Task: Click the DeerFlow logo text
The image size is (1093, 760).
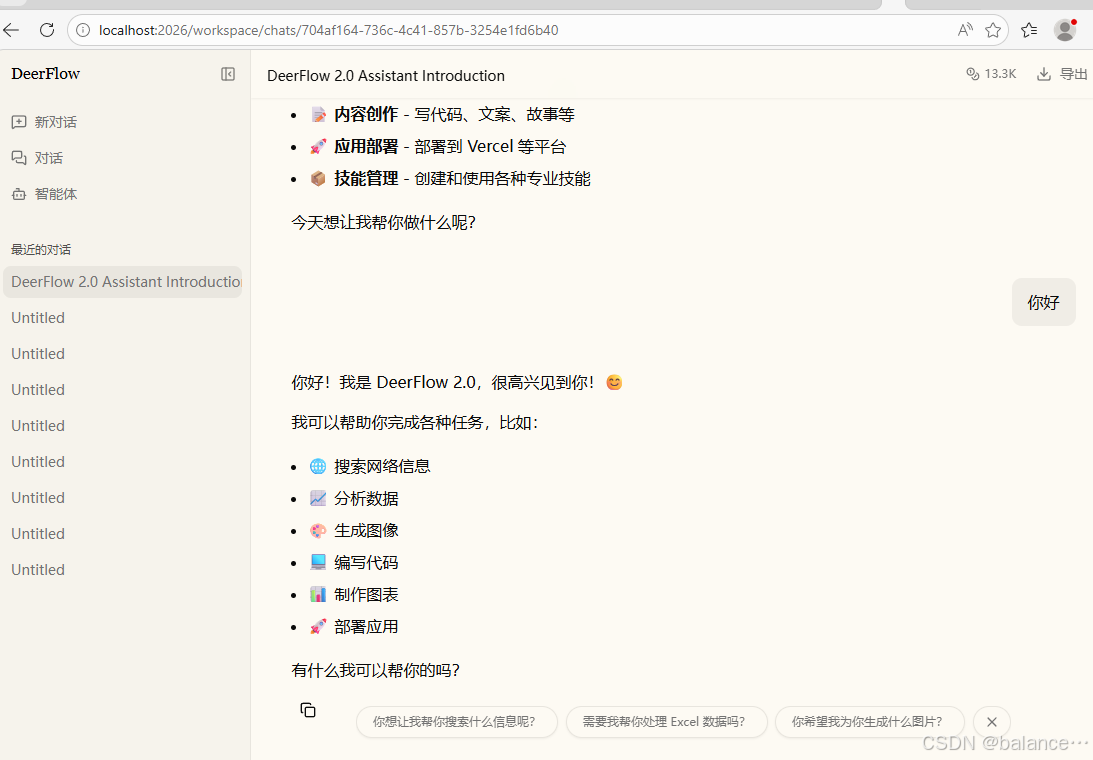Action: (x=45, y=73)
